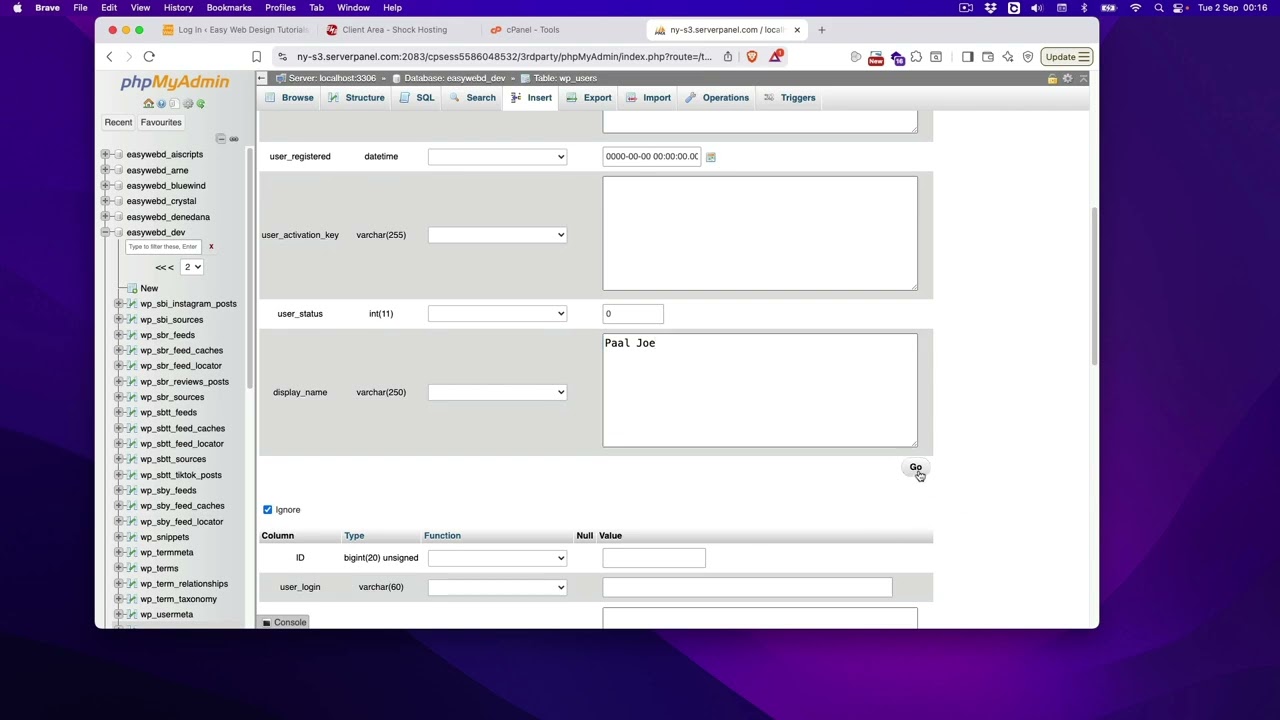Open Brave Rewards triangle icon
This screenshot has height=720, width=1280.
pos(775,57)
